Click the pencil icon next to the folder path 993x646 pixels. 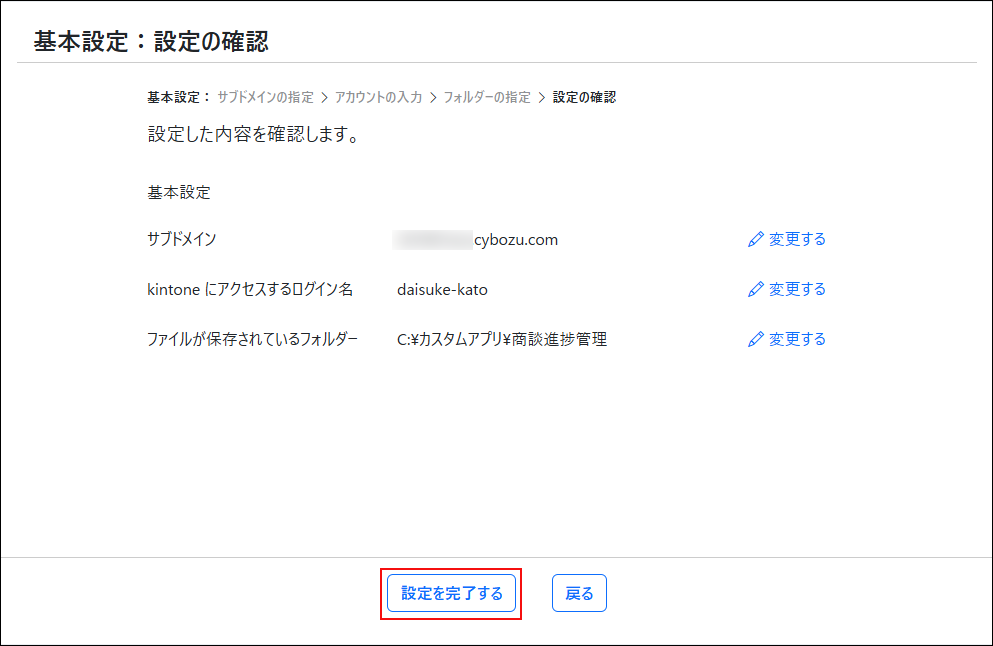pos(756,339)
